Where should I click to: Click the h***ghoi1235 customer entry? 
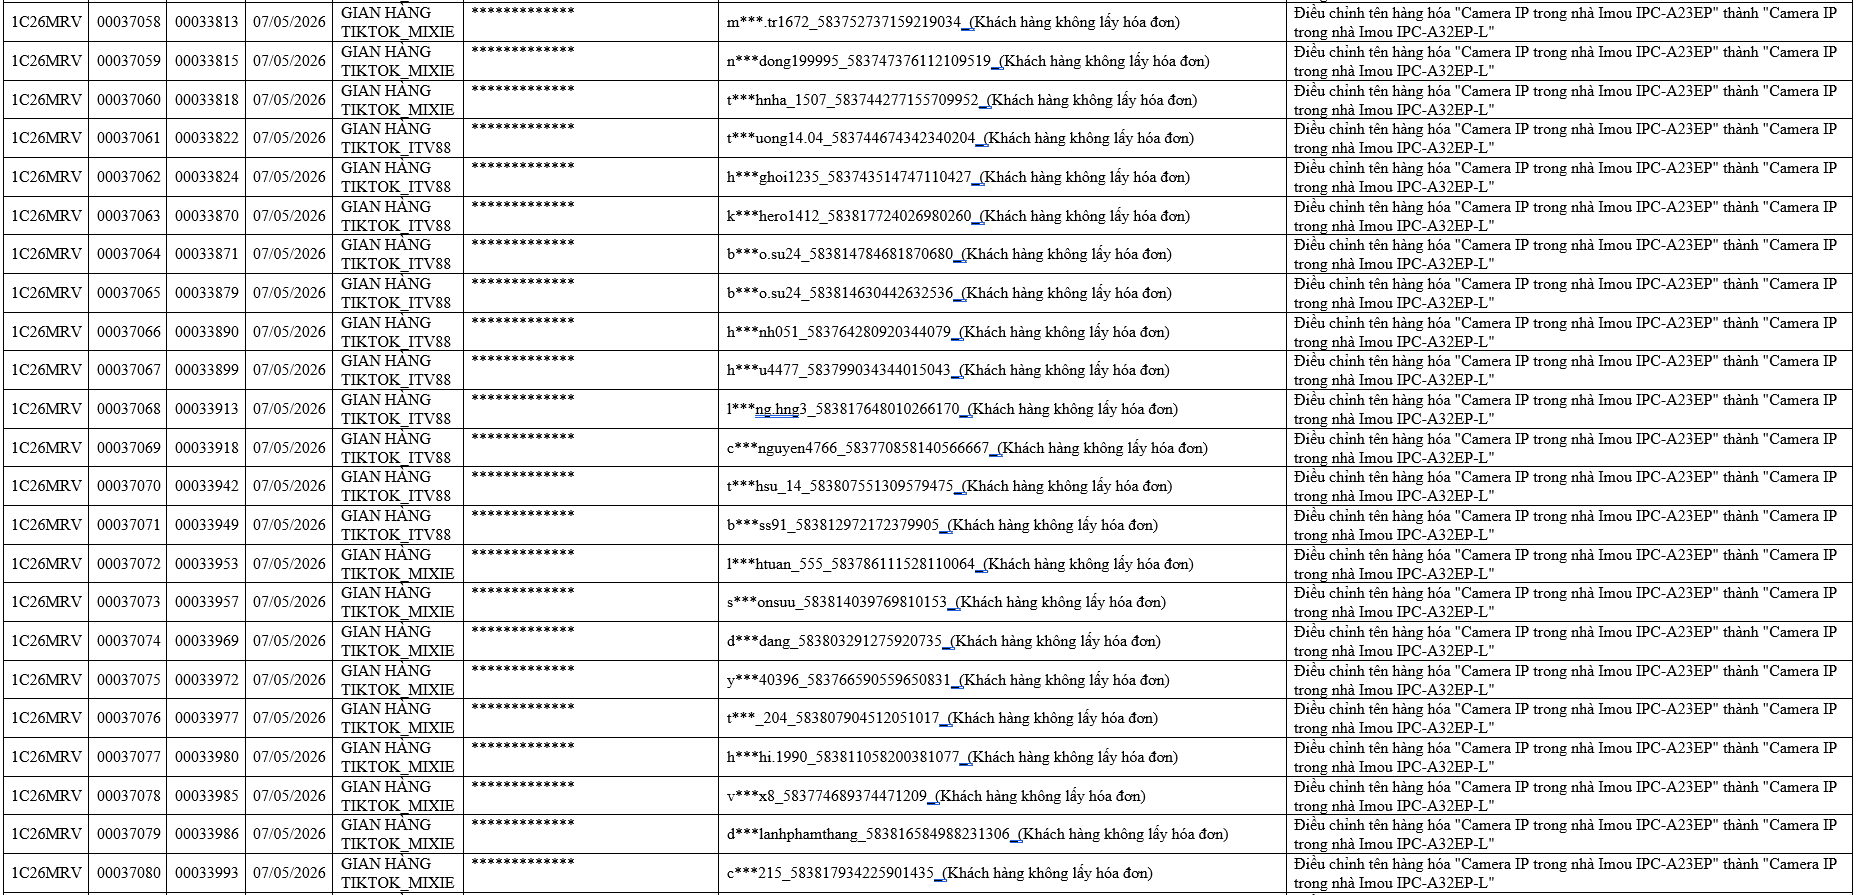coord(958,177)
